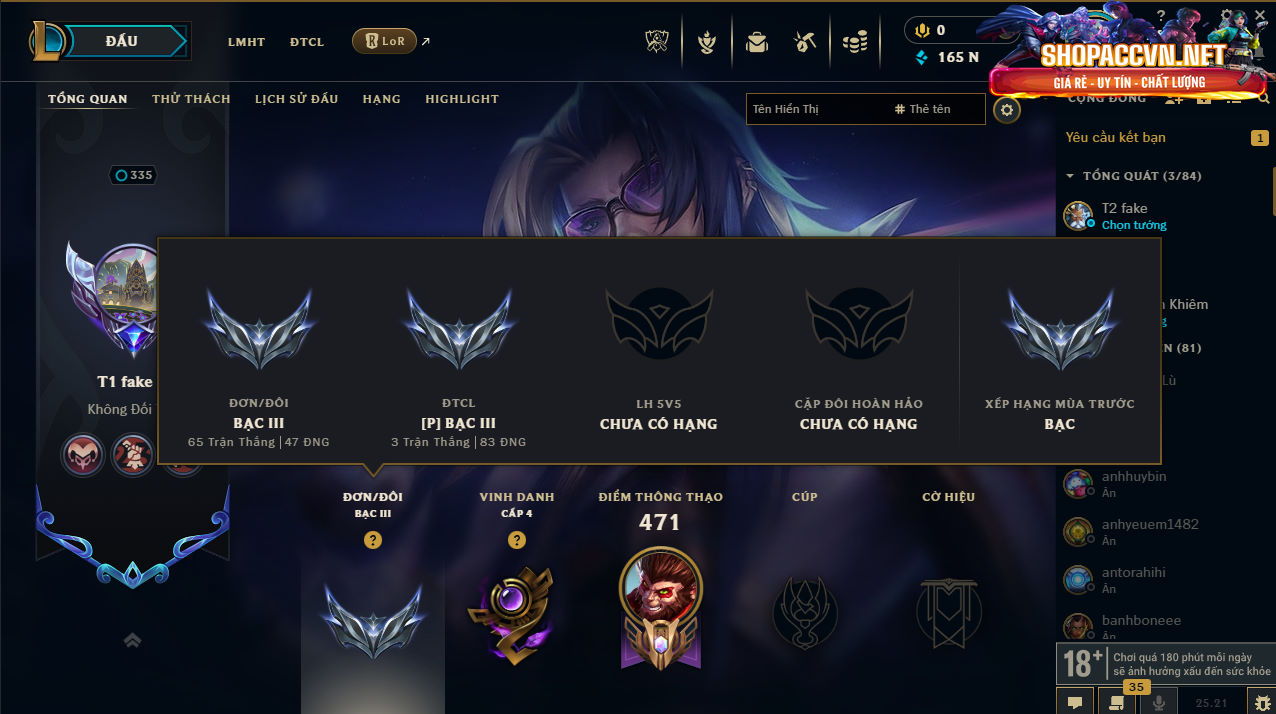
Task: Open the missions scroll icon with badge 35
Action: tap(1116, 703)
